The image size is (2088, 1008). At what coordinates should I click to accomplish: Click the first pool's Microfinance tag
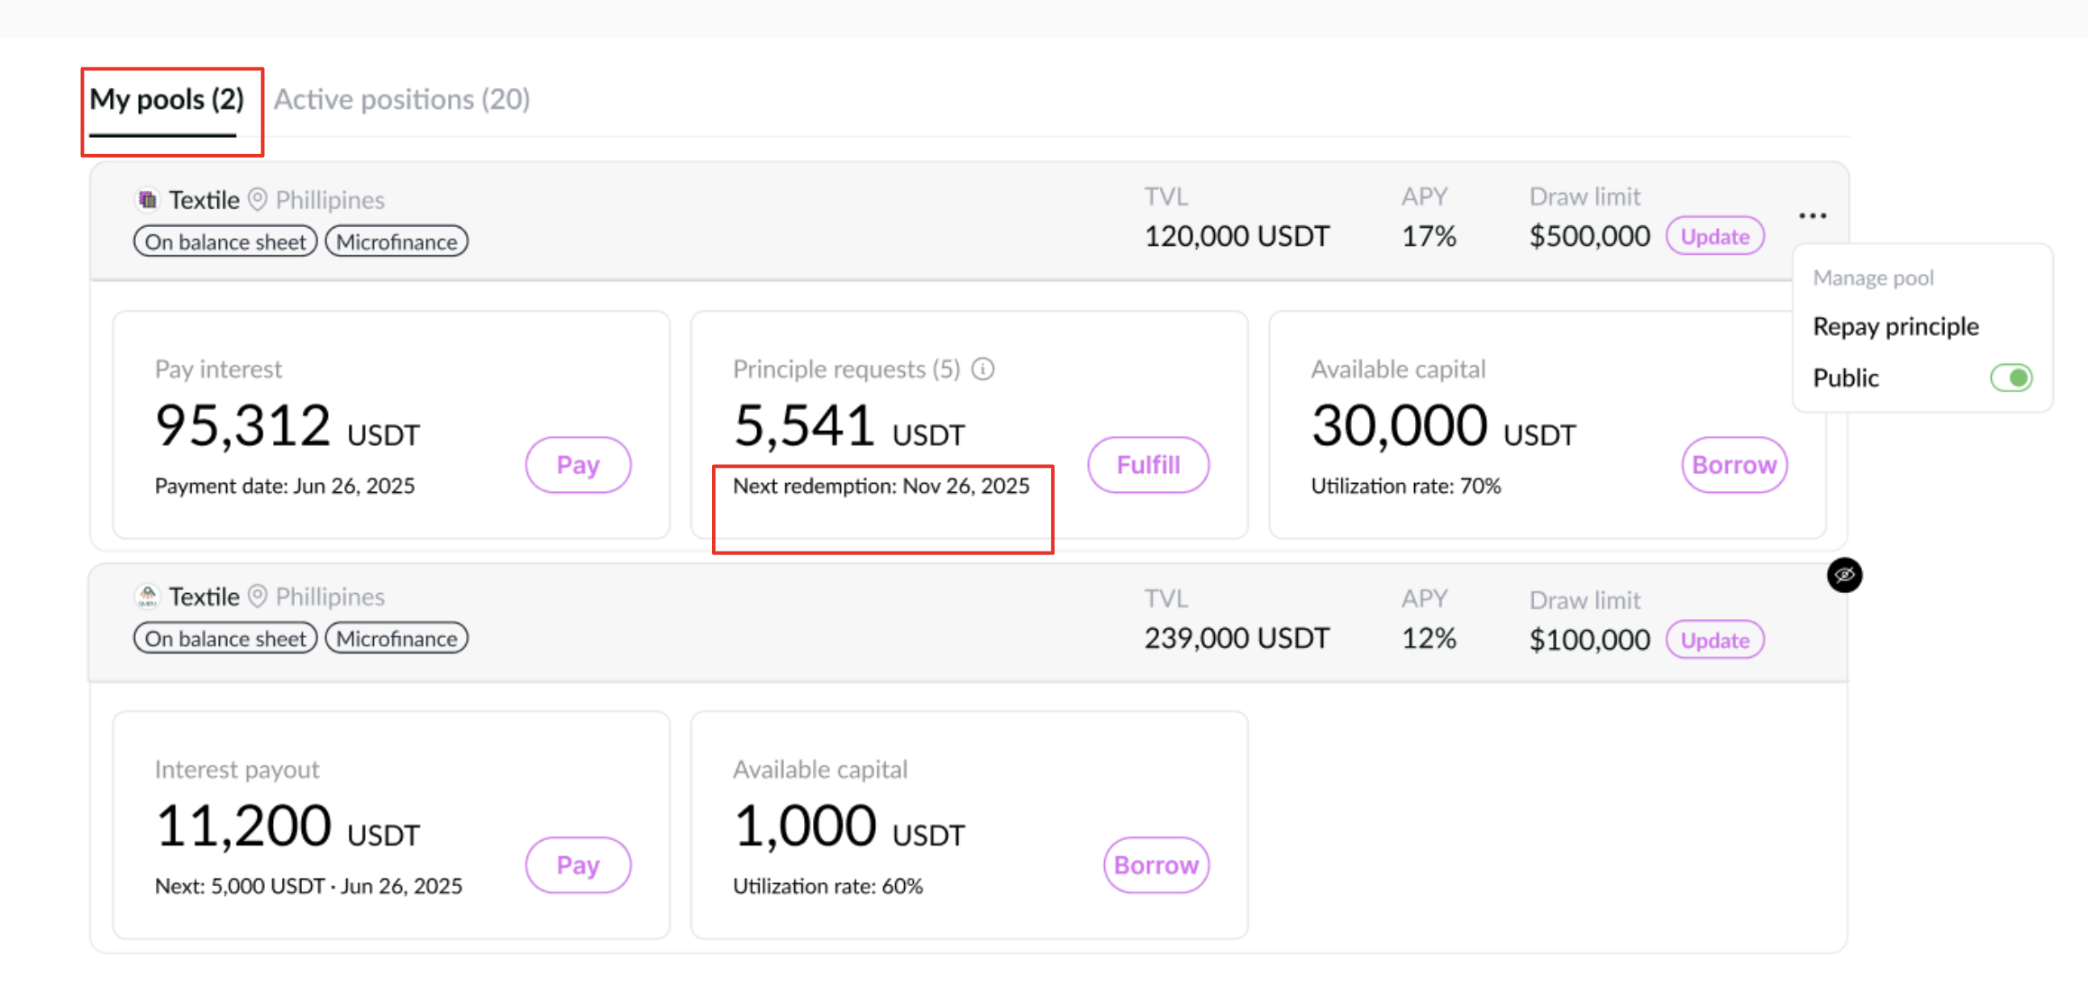[397, 242]
